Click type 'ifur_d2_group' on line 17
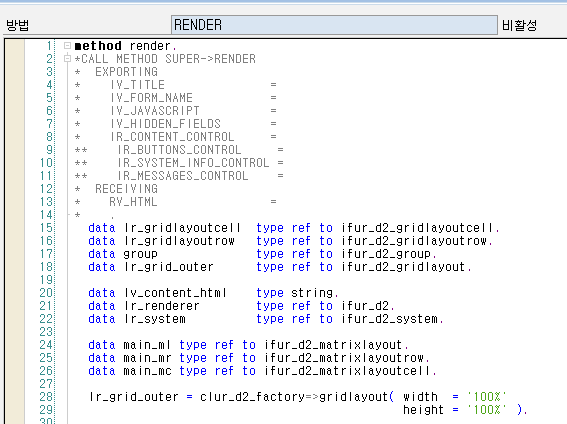 [x=386, y=254]
